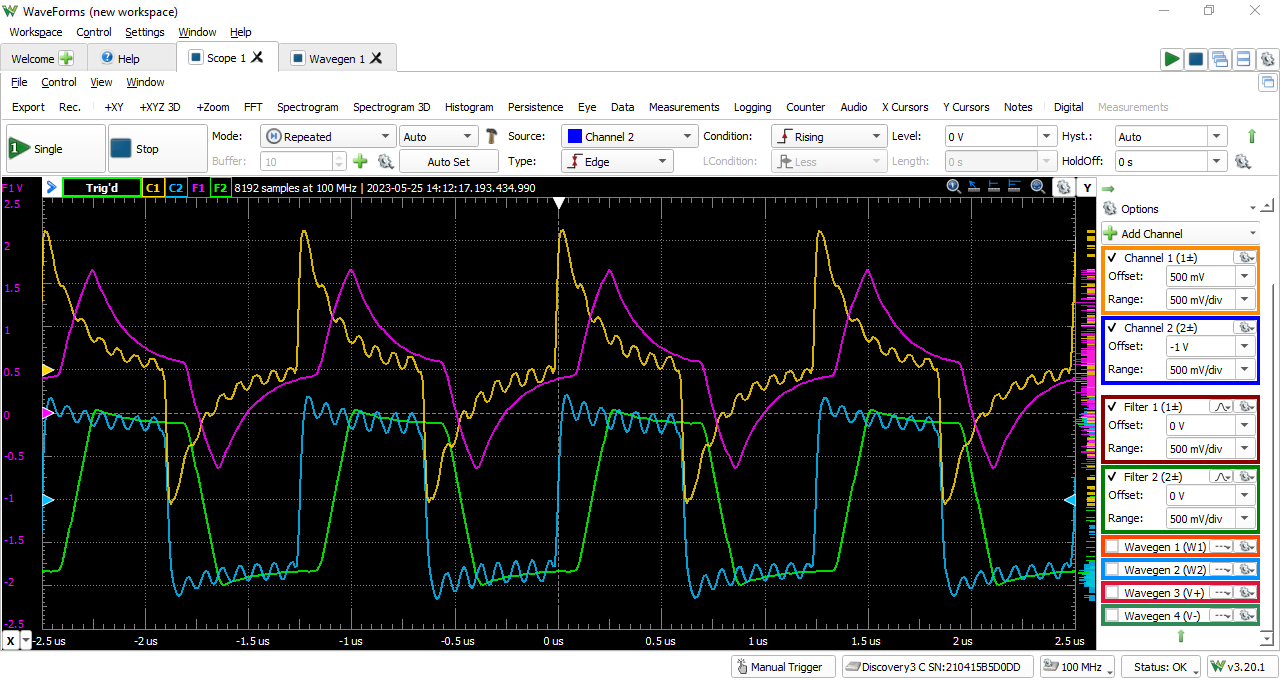Enable Wavegen 4 (V-) checkbox
This screenshot has width=1280, height=680.
pyautogui.click(x=1112, y=616)
